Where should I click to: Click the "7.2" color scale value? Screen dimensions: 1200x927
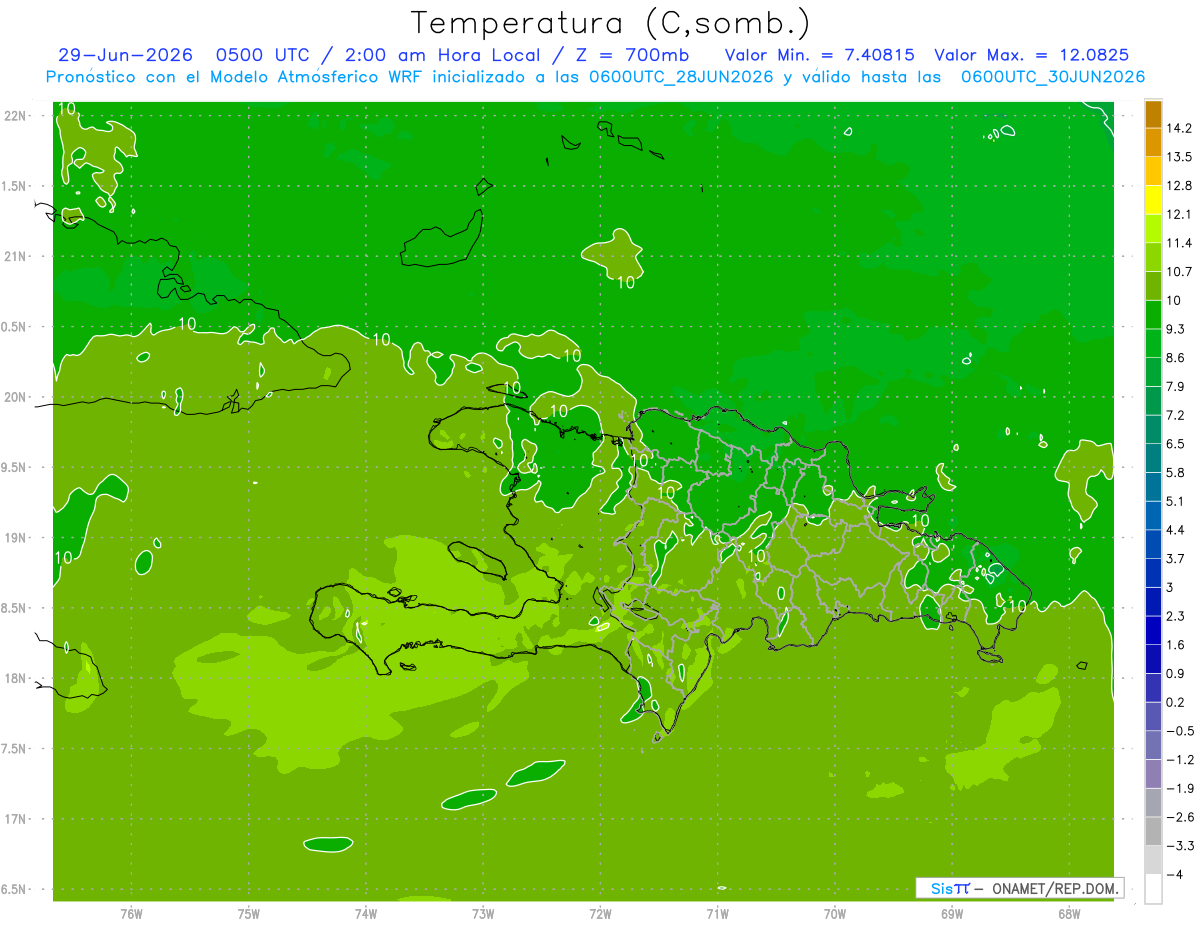coord(1176,416)
